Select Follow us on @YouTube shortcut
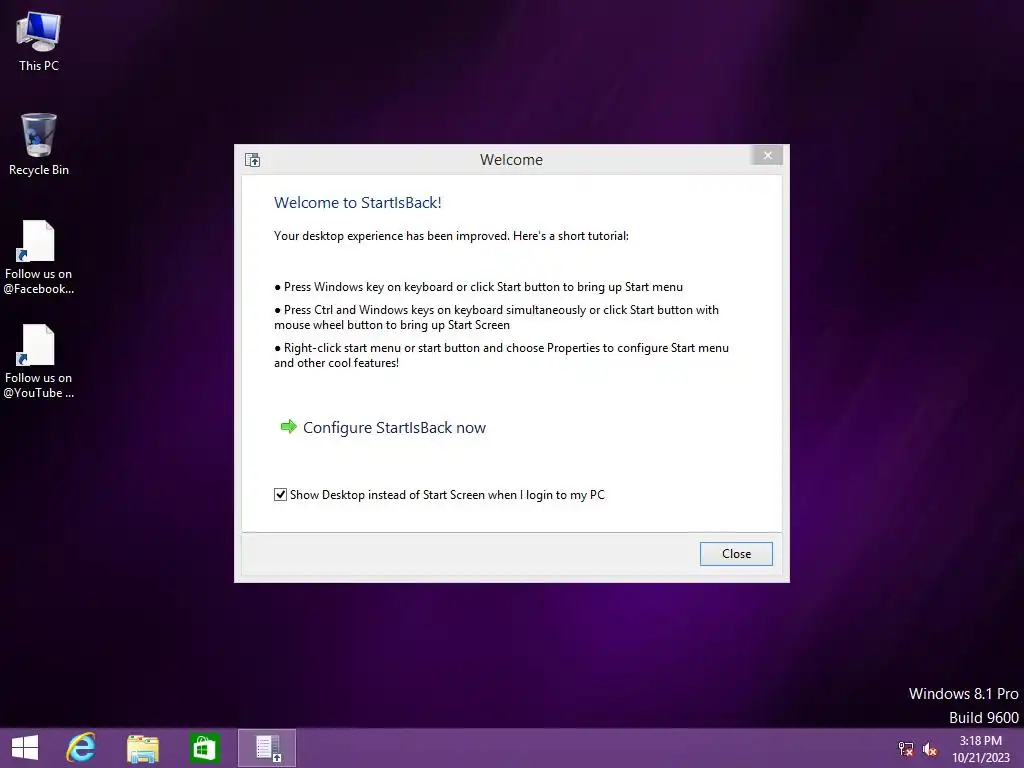The image size is (1024, 768). click(x=39, y=361)
